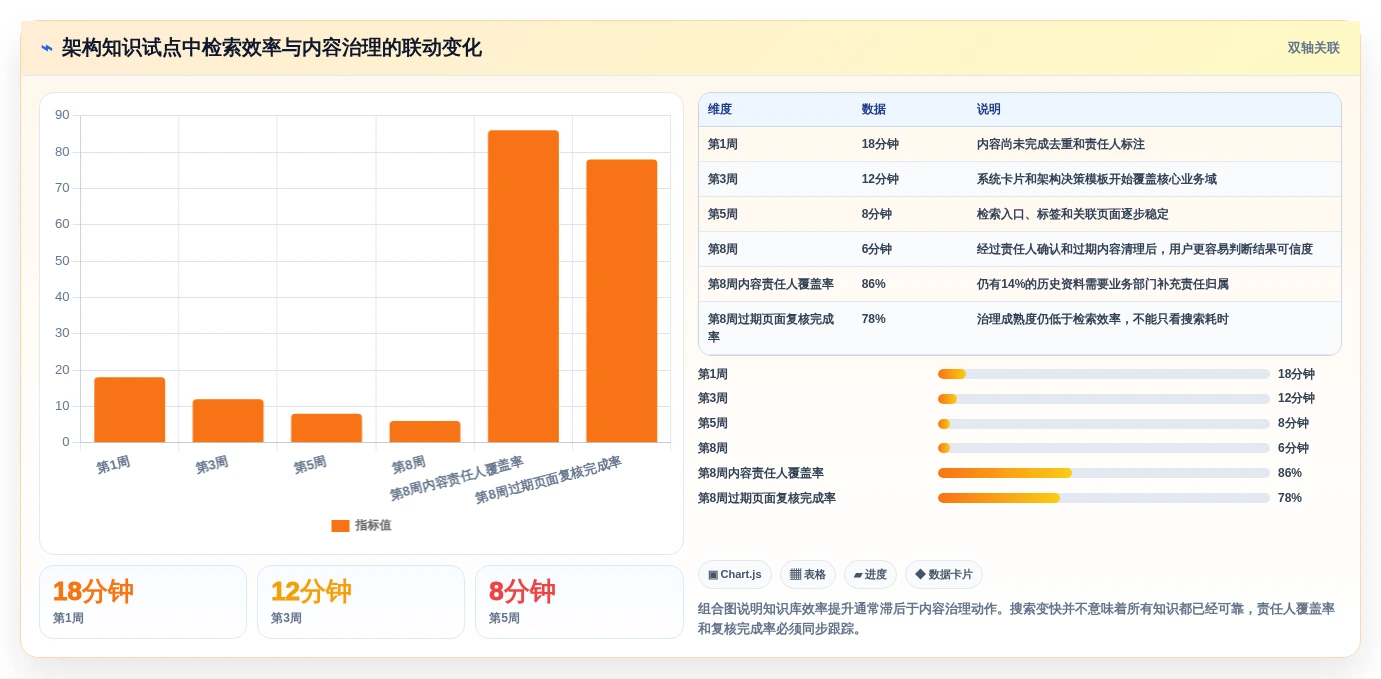Click the 18分钟 cell in the table
Viewport: 1381px width, 679px height.
[x=880, y=144]
